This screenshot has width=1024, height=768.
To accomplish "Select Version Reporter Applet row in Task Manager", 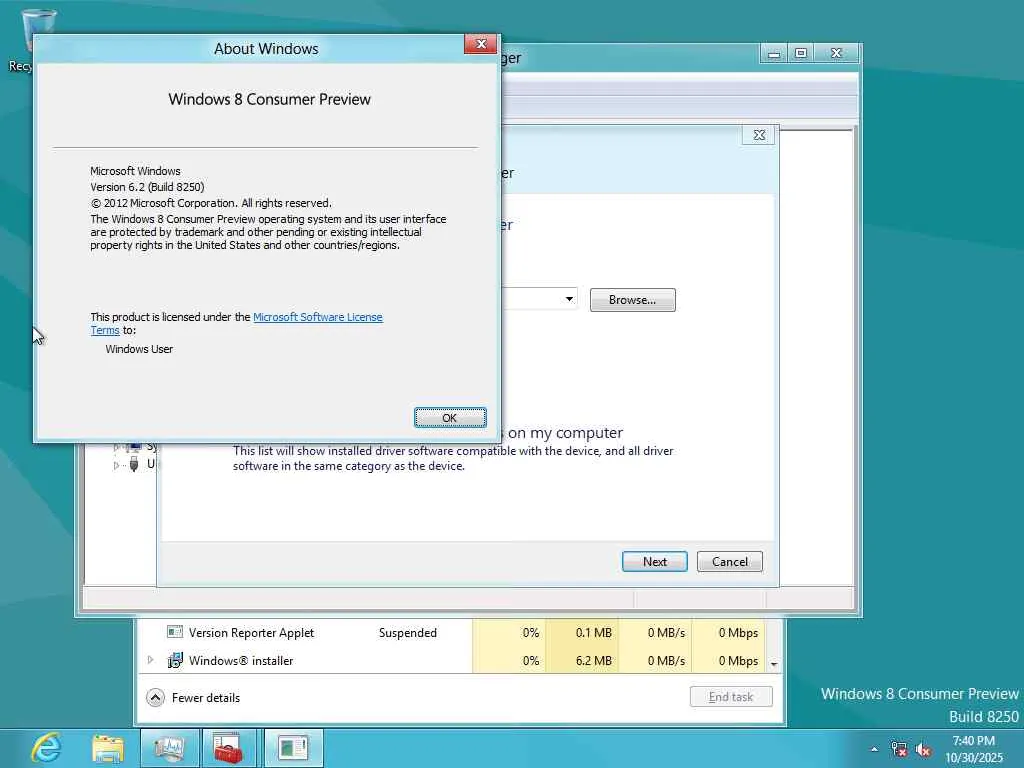I will tap(453, 633).
